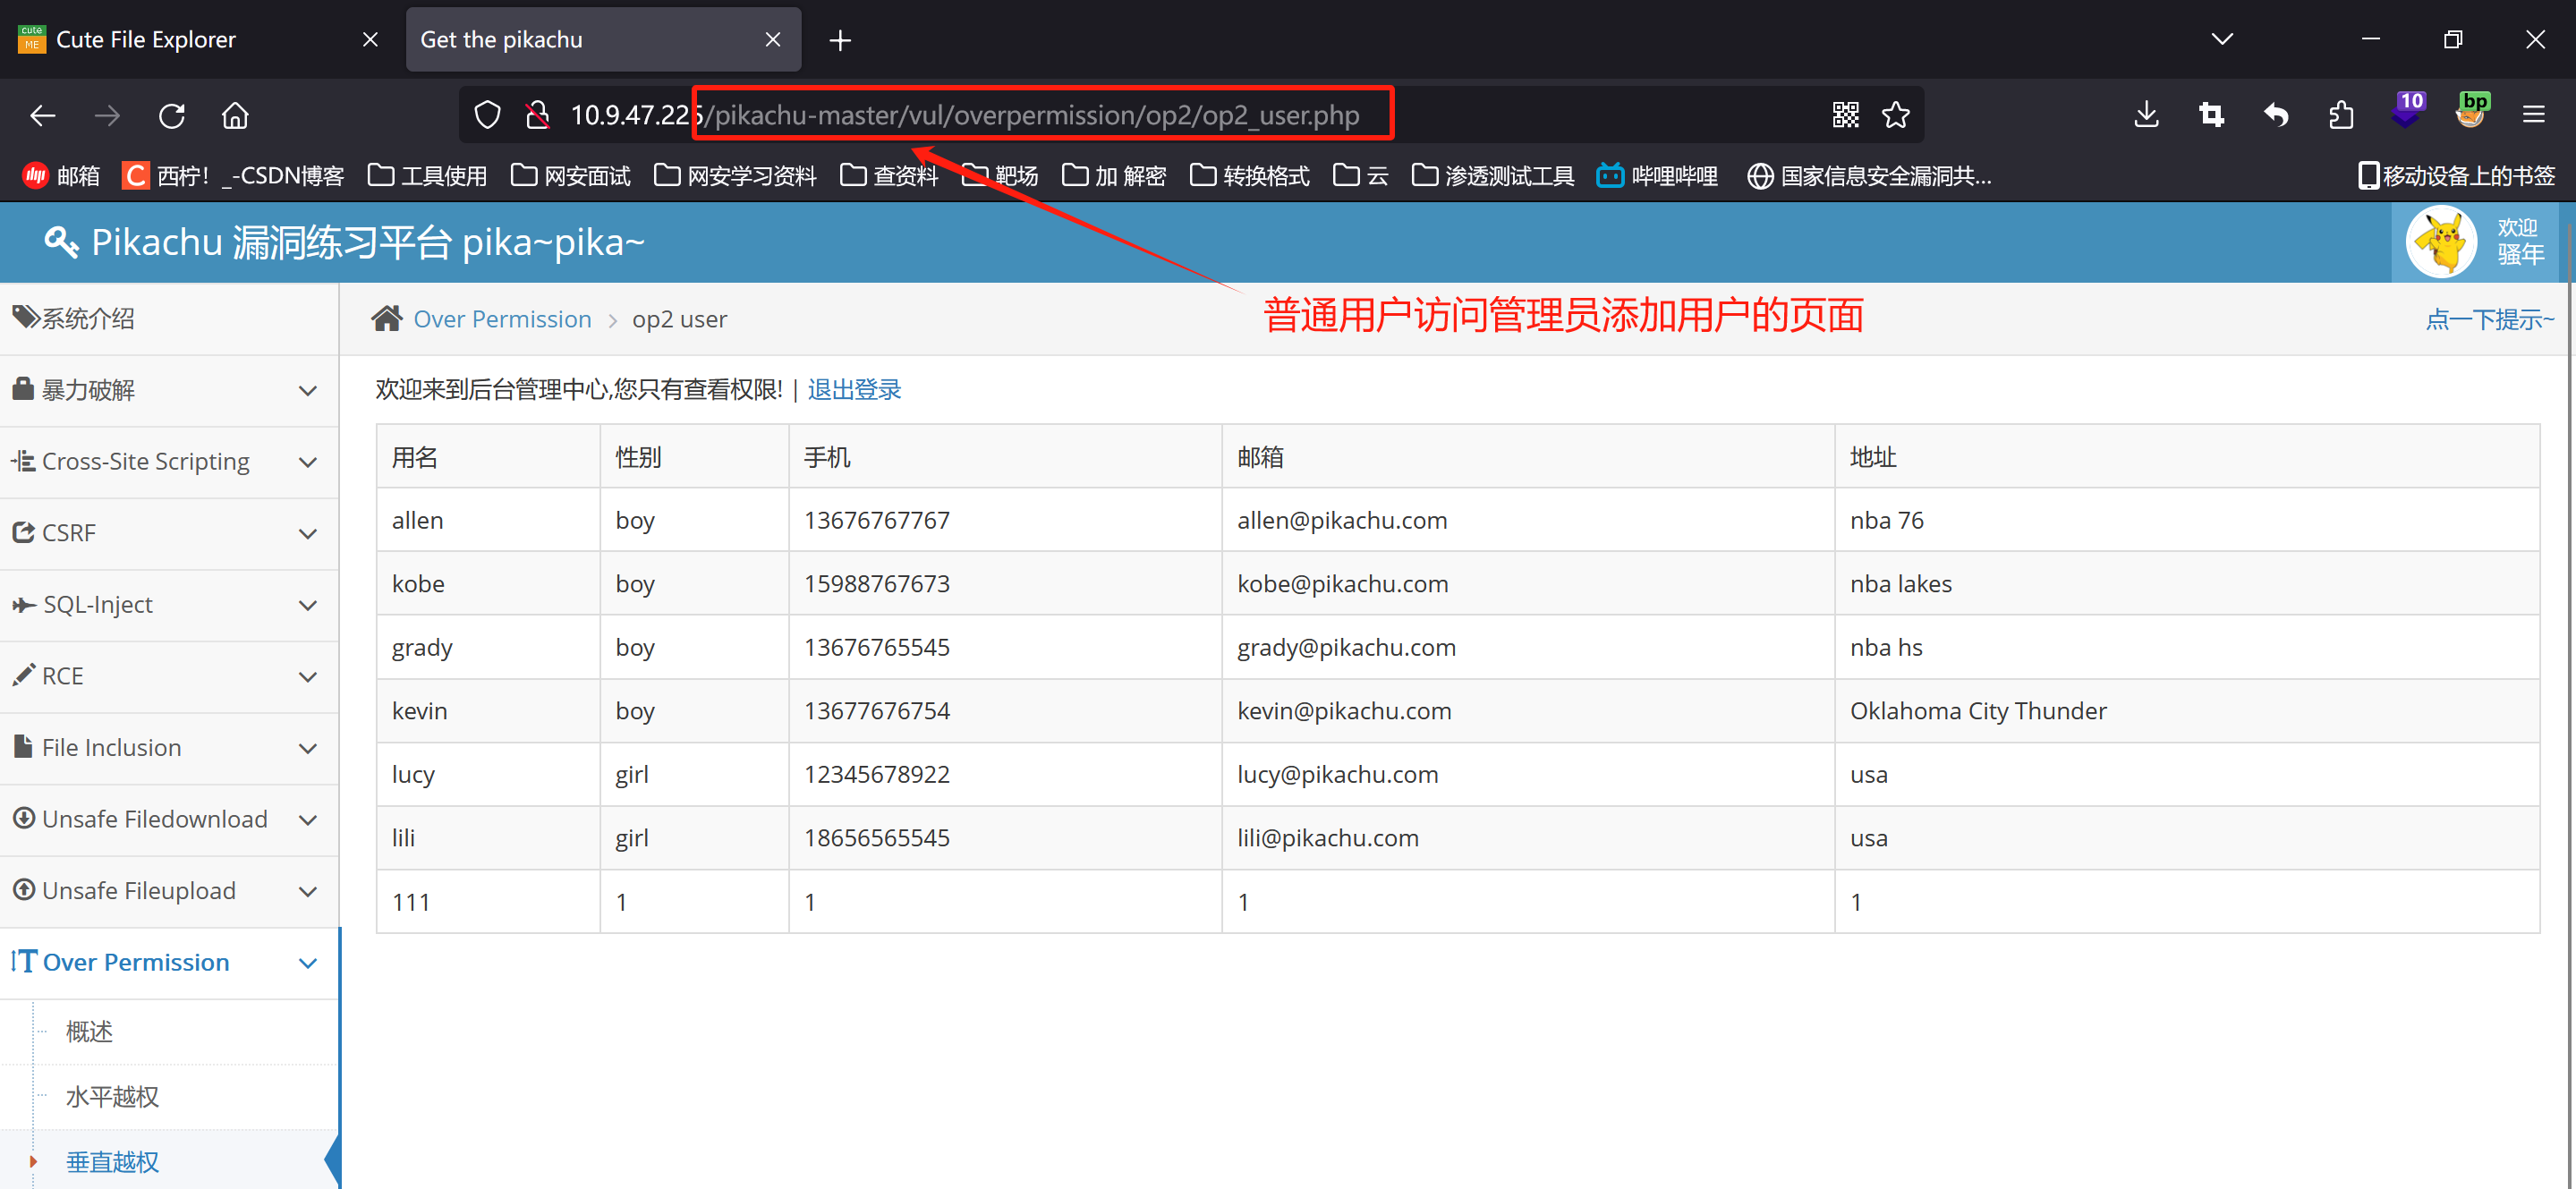Screen dimensions: 2576x1189
Task: Expand the 暴力破解 sidebar section
Action: click(169, 390)
